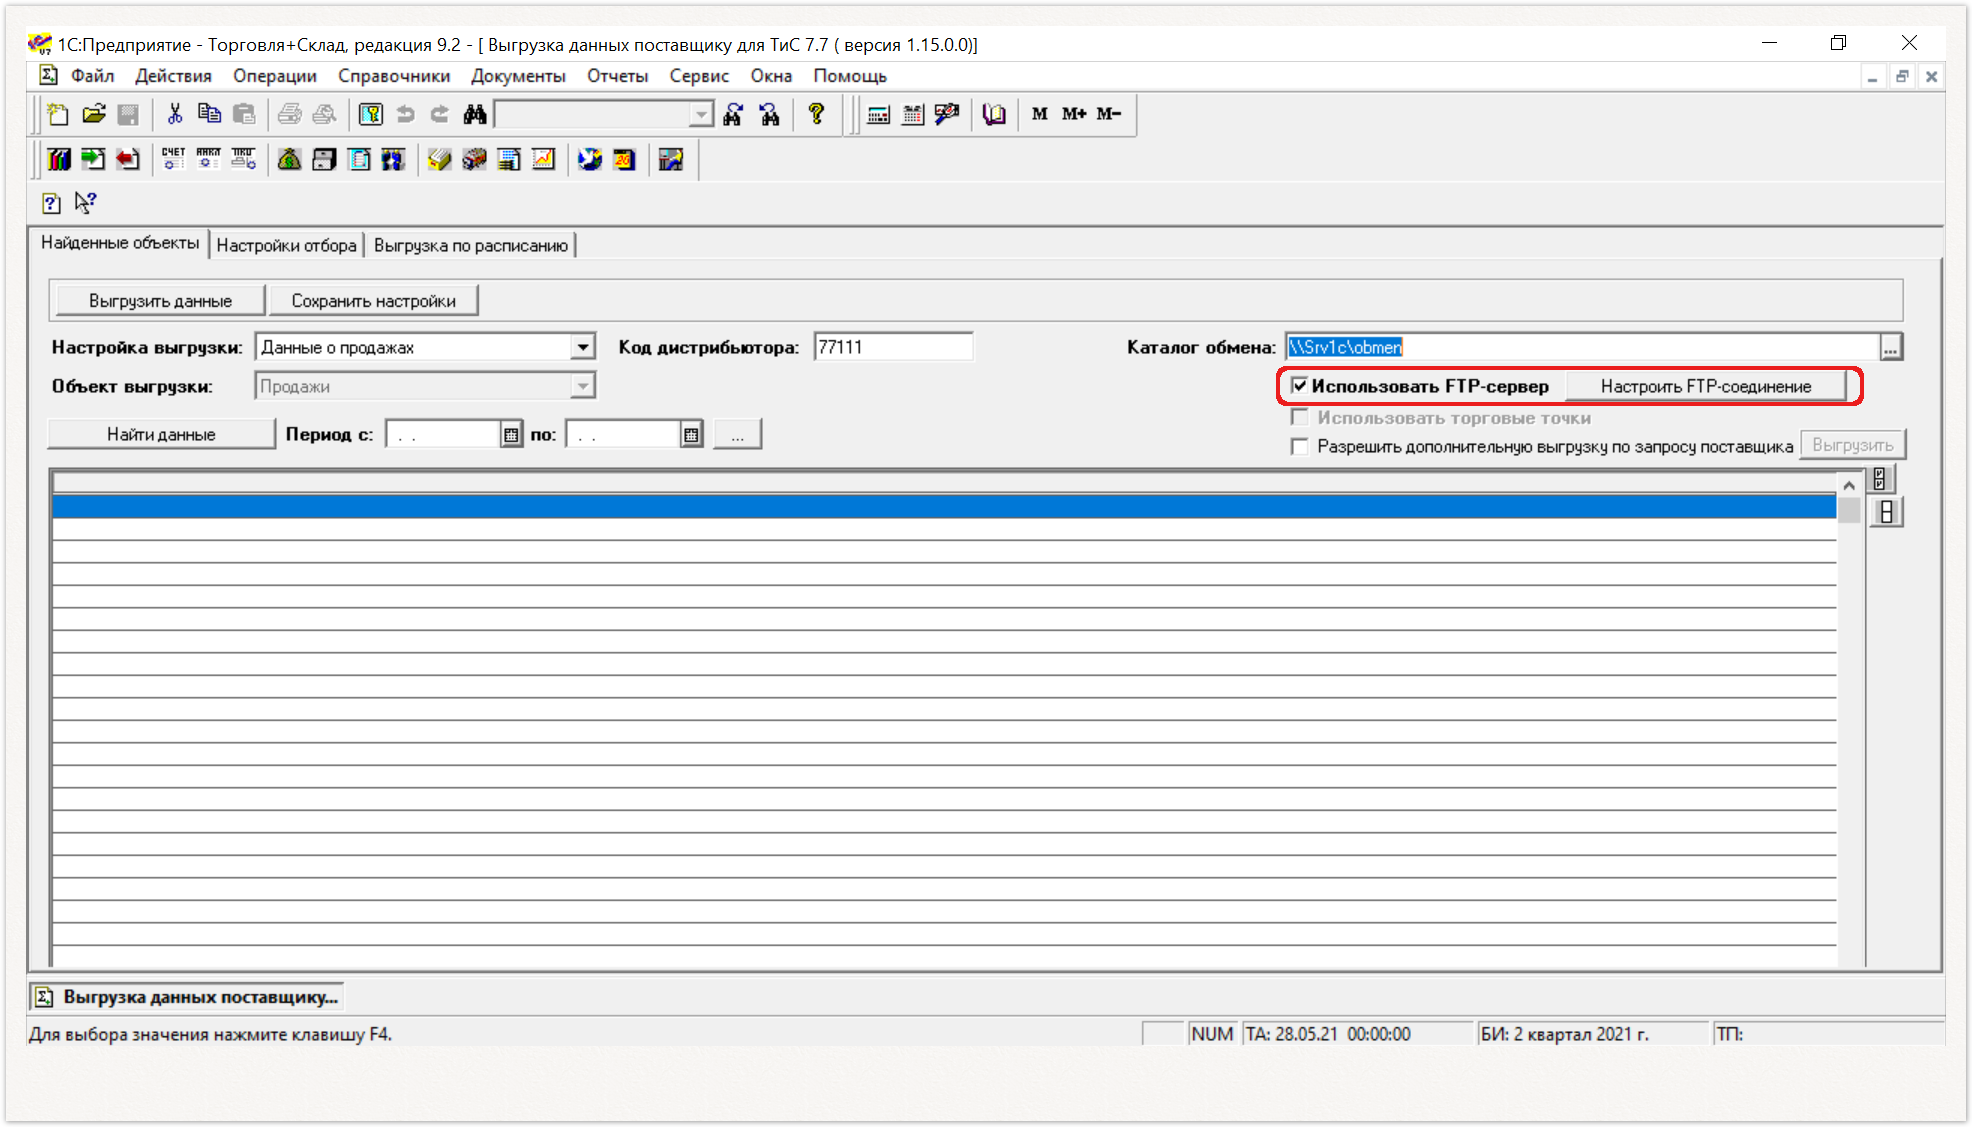Screen dimensions: 1972x1127
Task: Click the description help page icon
Action: tap(51, 204)
